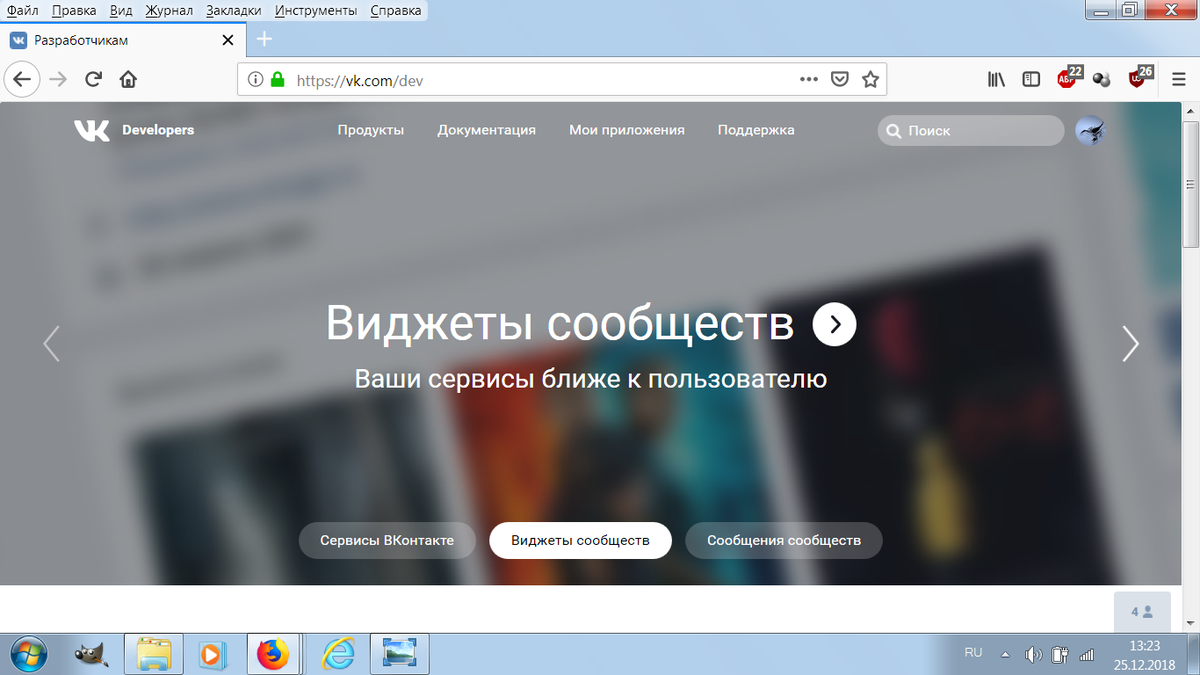Click the green padlock security icon
The height and width of the screenshot is (675, 1200).
pyautogui.click(x=278, y=79)
